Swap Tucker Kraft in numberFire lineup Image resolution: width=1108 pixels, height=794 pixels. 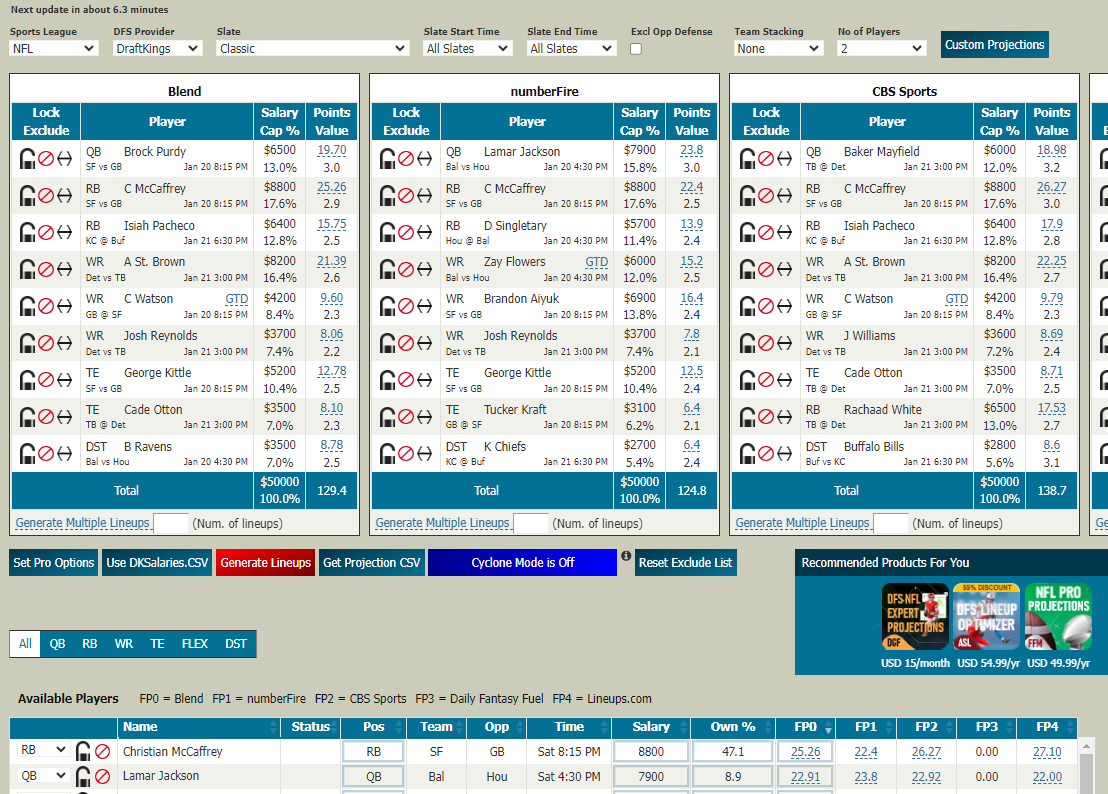pyautogui.click(x=424, y=417)
